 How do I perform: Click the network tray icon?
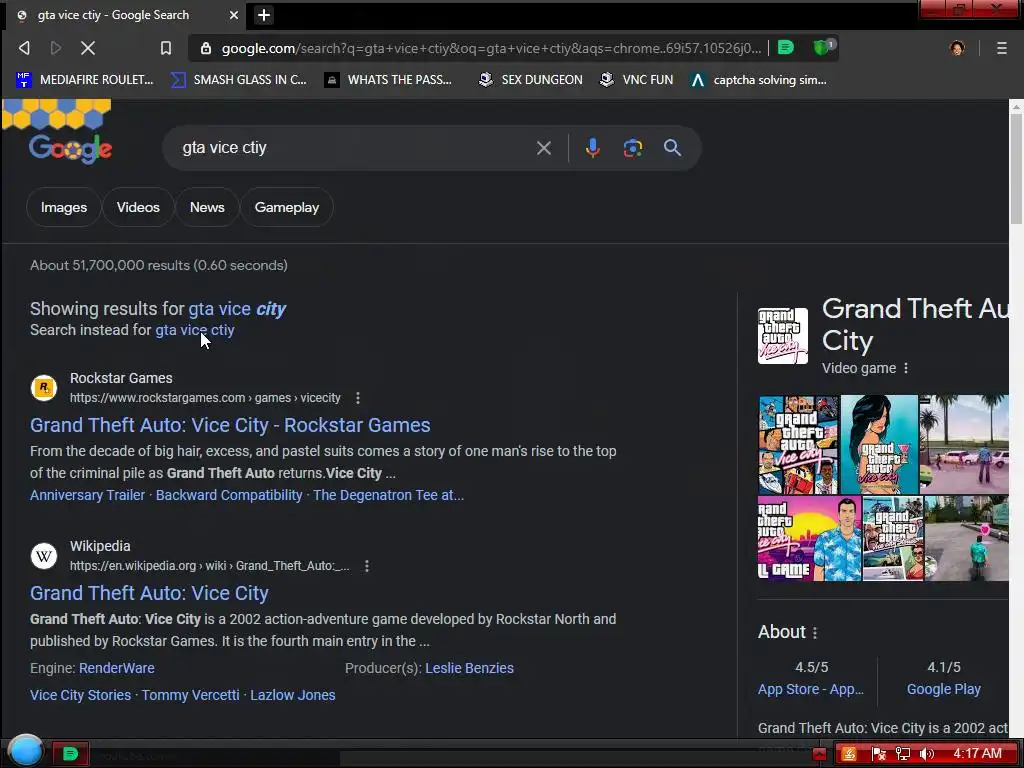(903, 754)
